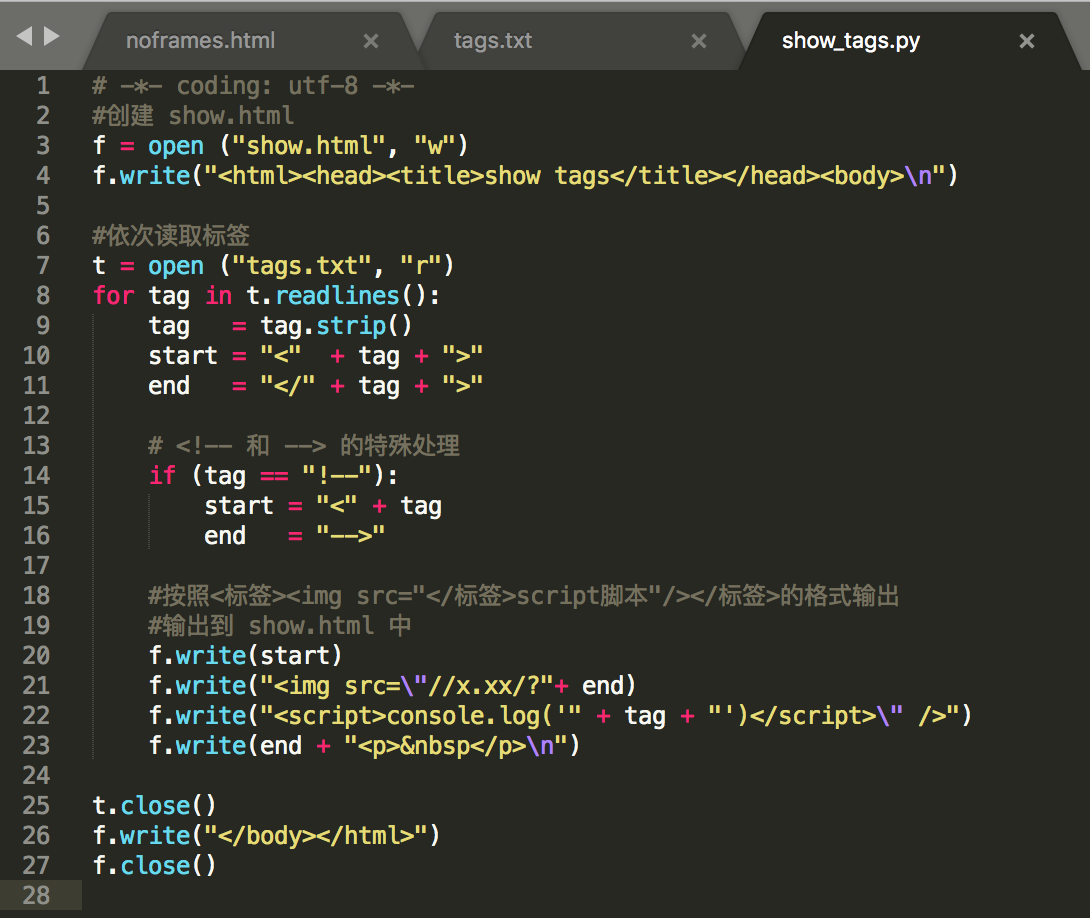Place cursor on empty line 28
Viewport: 1090px width, 918px height.
click(584, 895)
